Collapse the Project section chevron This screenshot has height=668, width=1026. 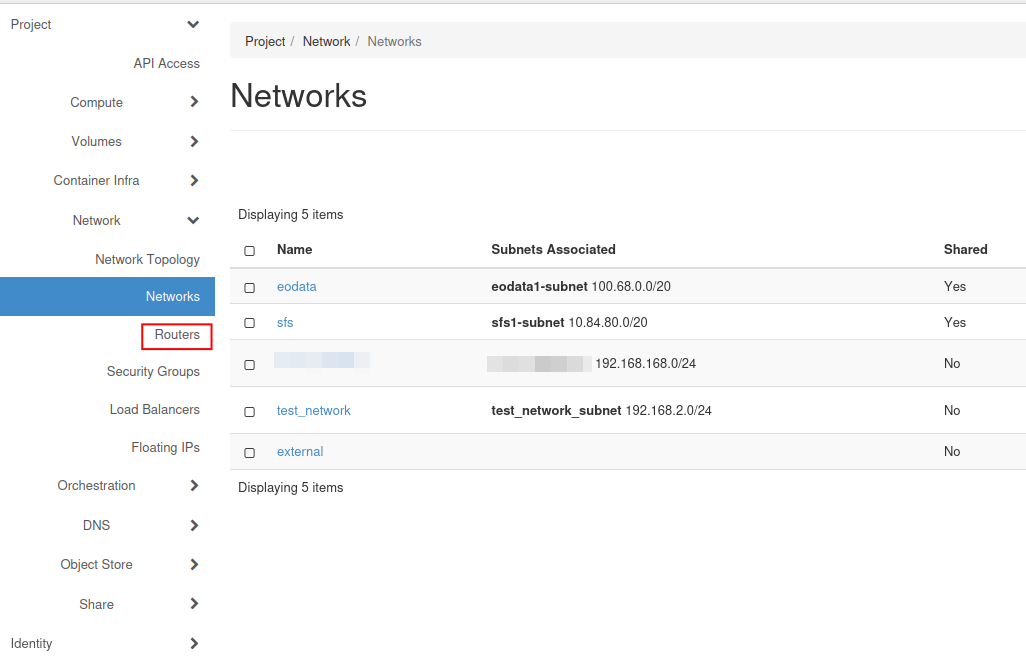pyautogui.click(x=193, y=24)
